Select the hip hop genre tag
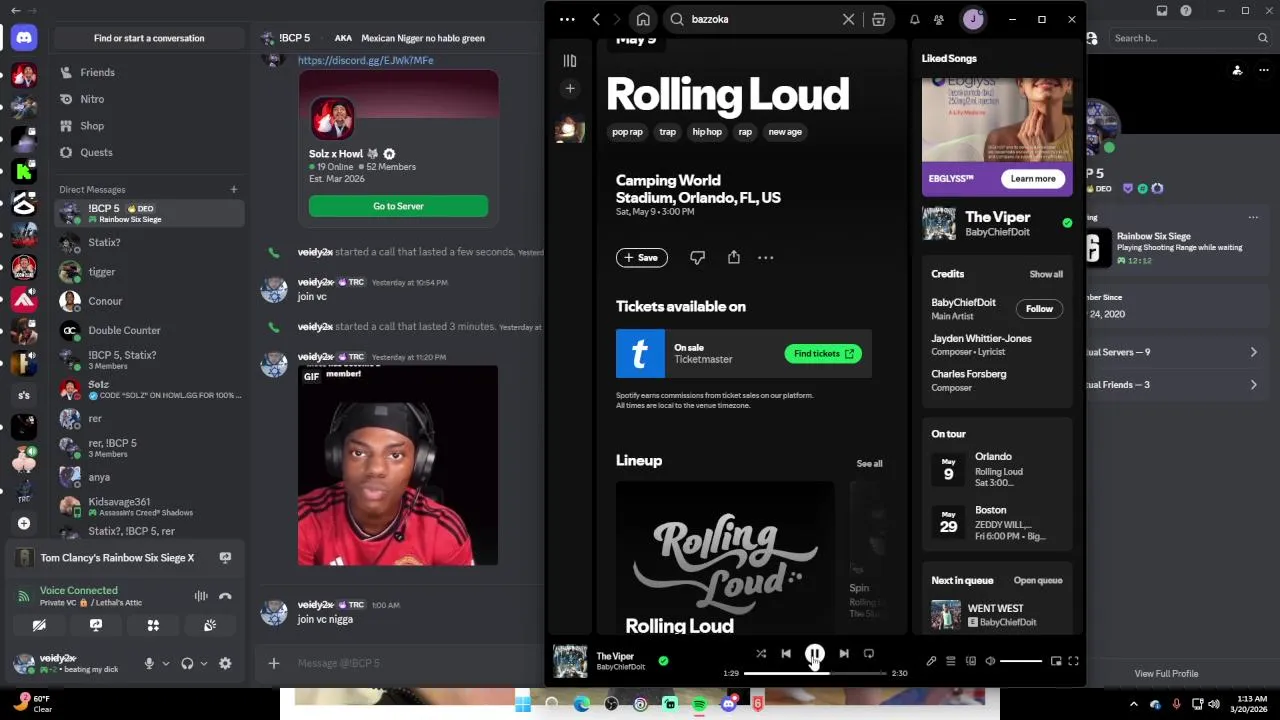Viewport: 1280px width, 720px height. click(707, 132)
